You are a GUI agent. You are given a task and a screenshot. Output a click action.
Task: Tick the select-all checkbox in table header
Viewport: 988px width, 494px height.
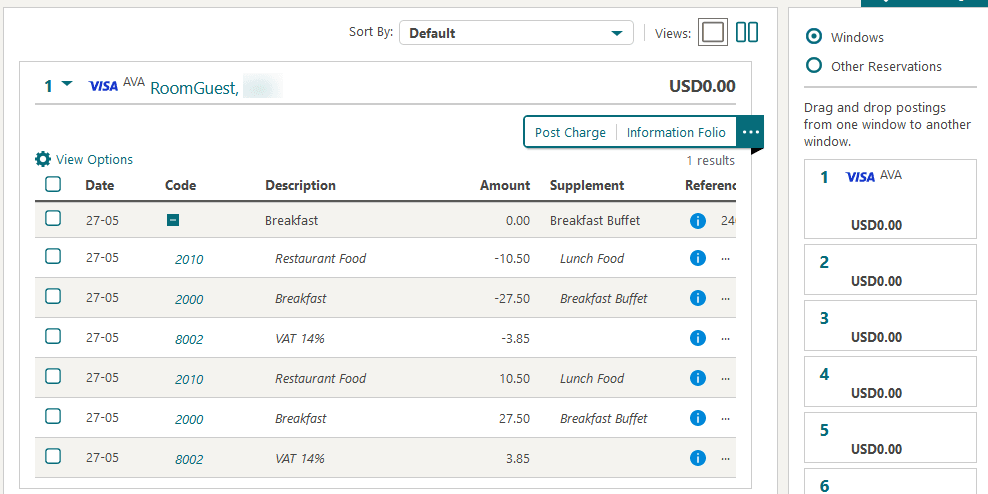click(53, 184)
